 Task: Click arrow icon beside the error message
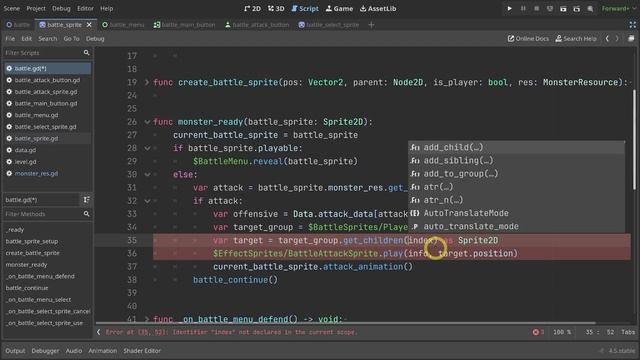point(98,332)
